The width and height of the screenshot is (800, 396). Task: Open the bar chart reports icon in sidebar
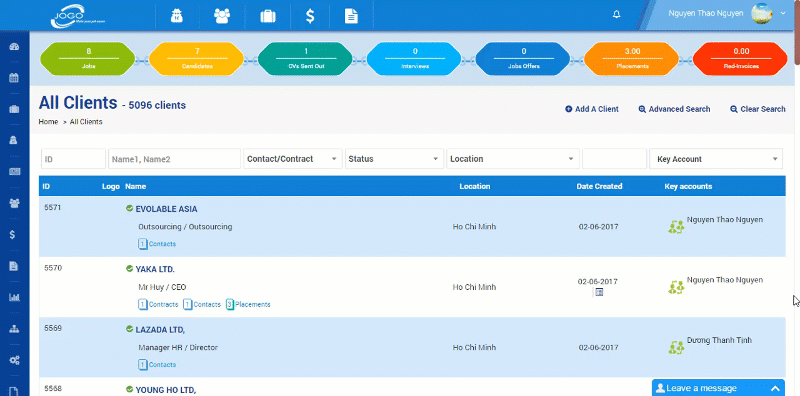pyautogui.click(x=14, y=298)
